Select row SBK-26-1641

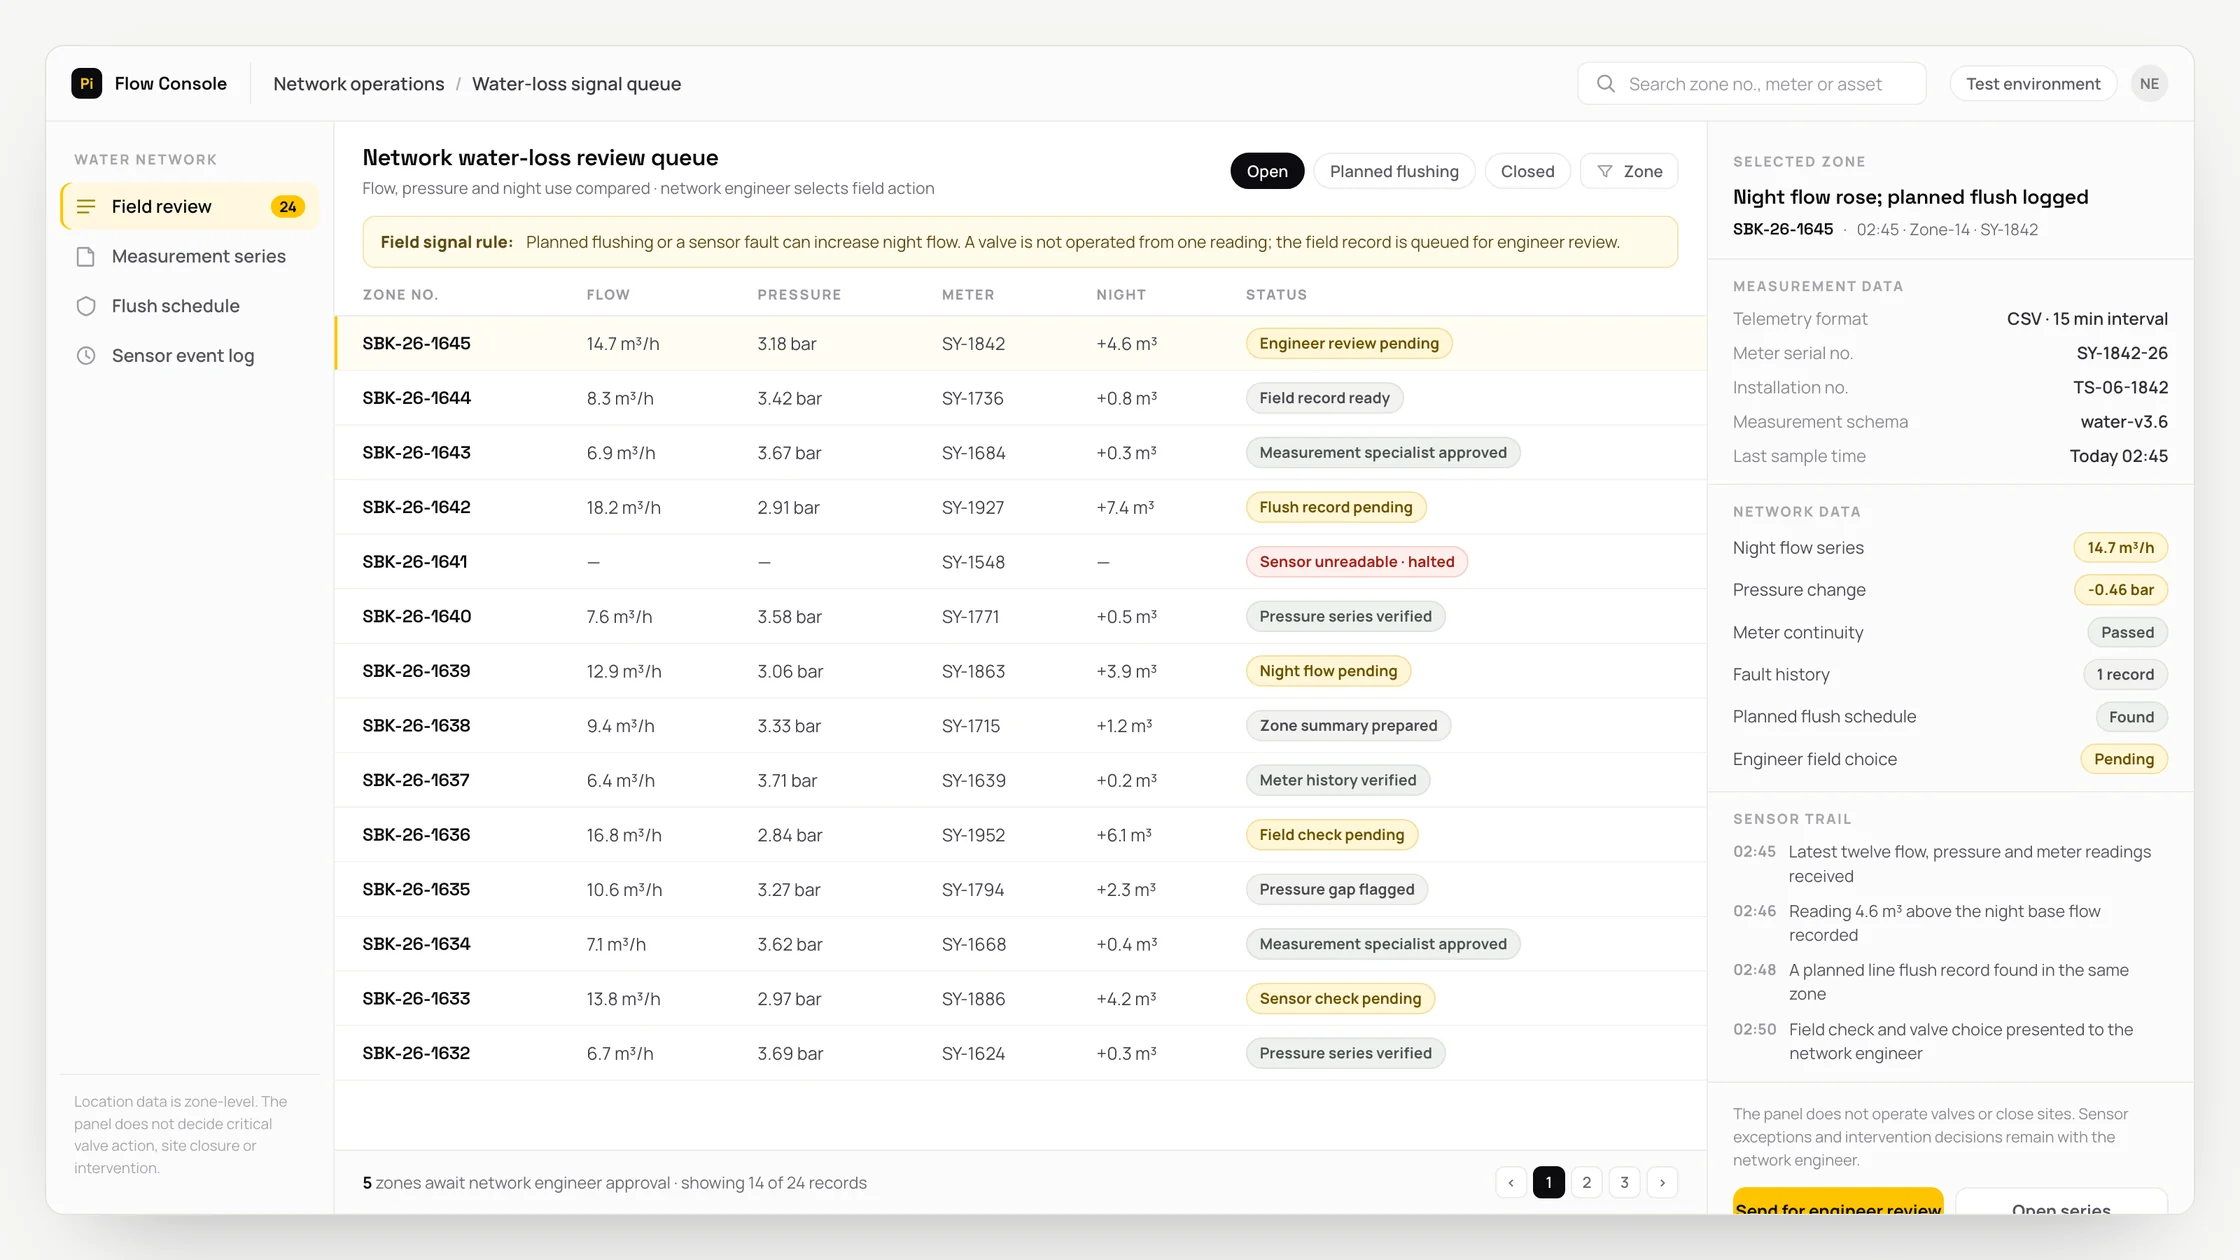click(x=1020, y=562)
